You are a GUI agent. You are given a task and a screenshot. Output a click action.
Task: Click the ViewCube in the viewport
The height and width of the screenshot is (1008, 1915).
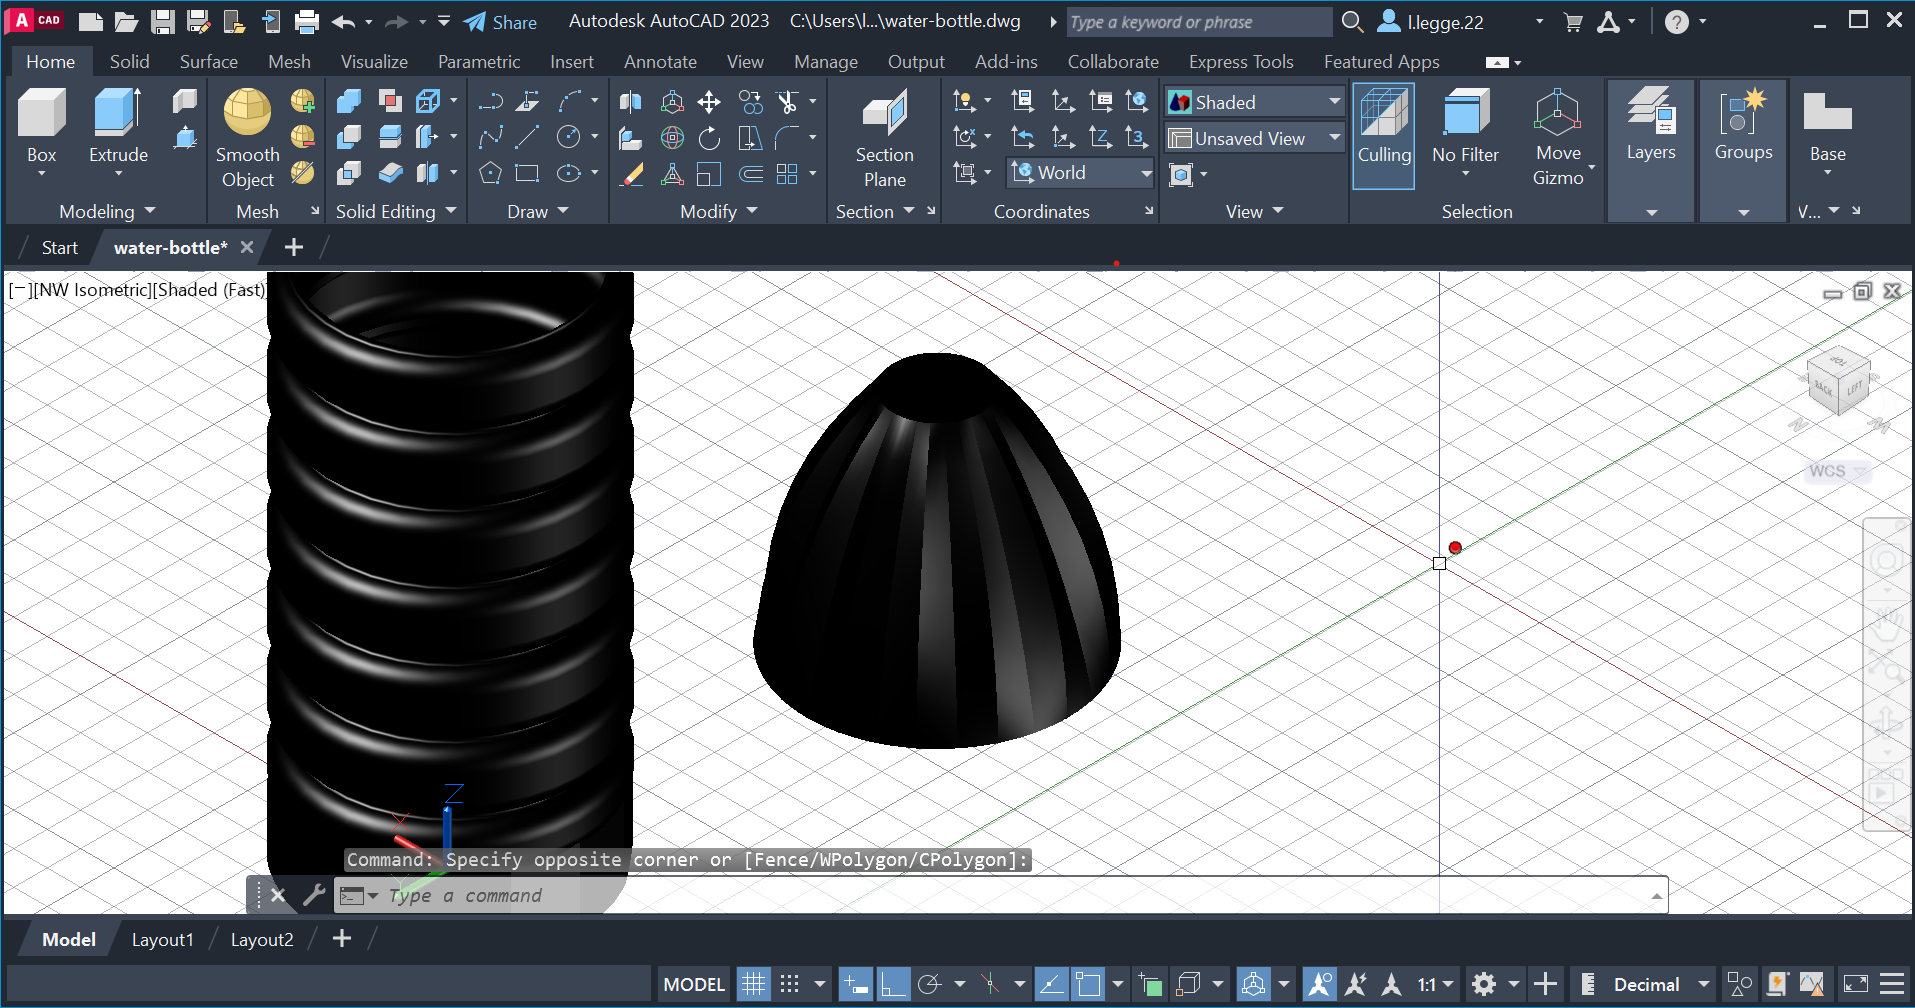1839,382
